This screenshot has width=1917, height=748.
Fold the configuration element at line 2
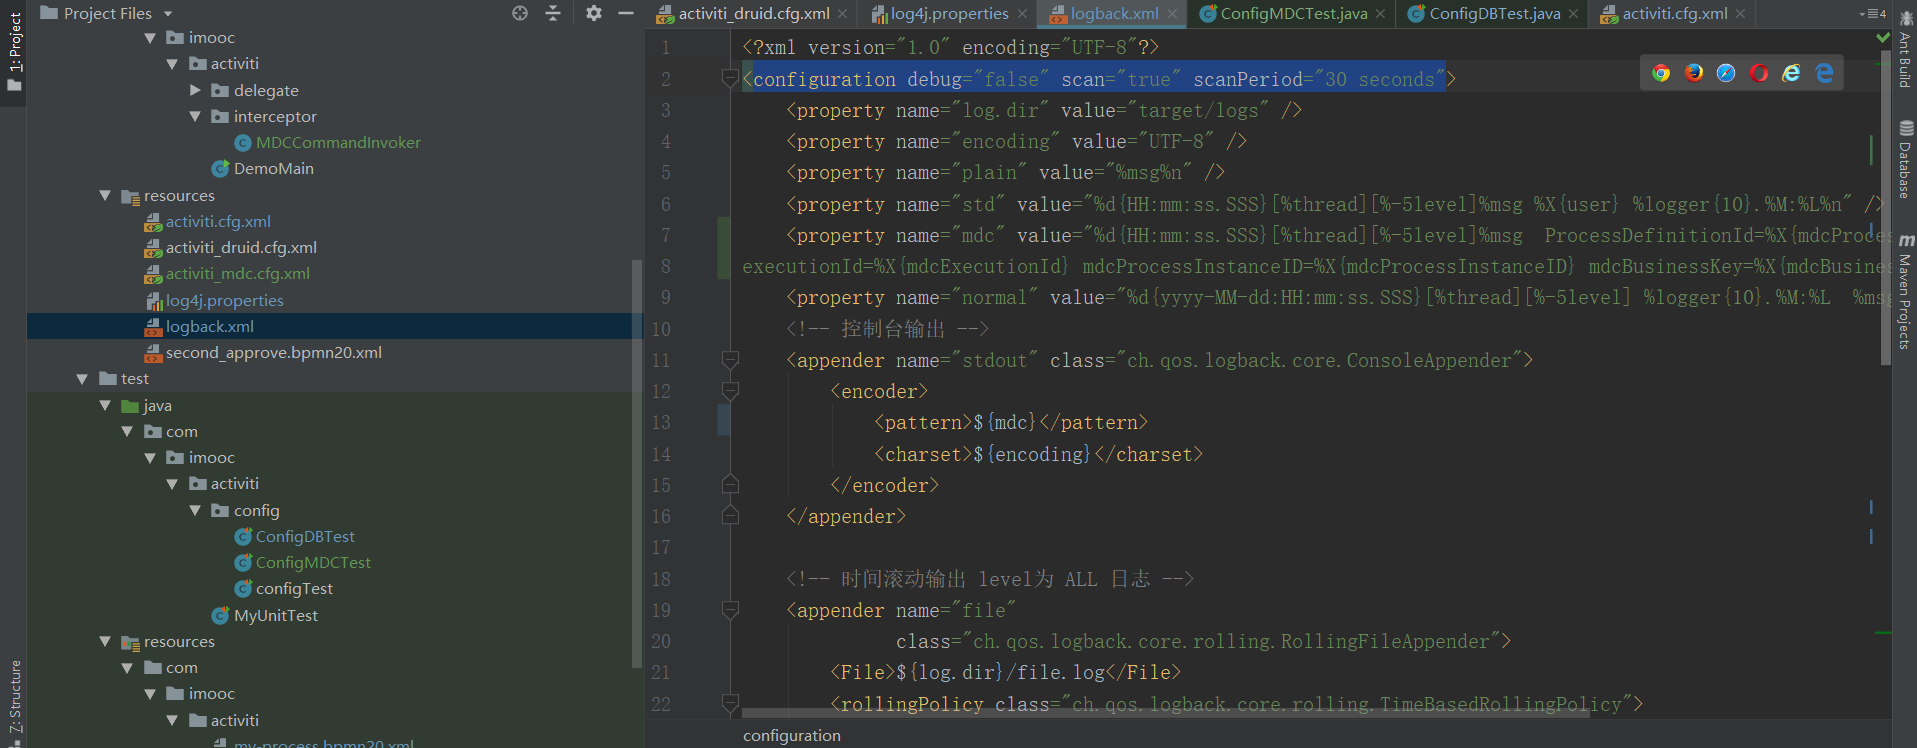pyautogui.click(x=730, y=78)
